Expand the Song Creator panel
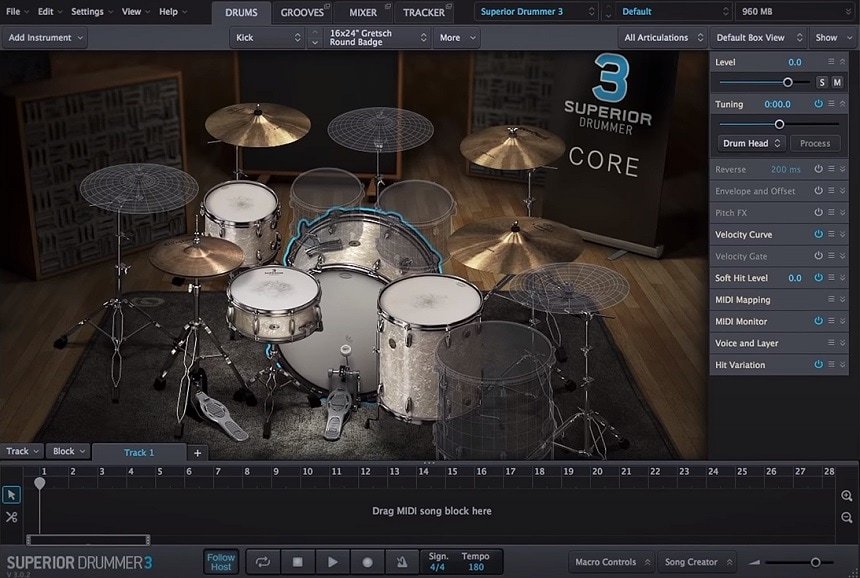The height and width of the screenshot is (578, 860). (697, 562)
